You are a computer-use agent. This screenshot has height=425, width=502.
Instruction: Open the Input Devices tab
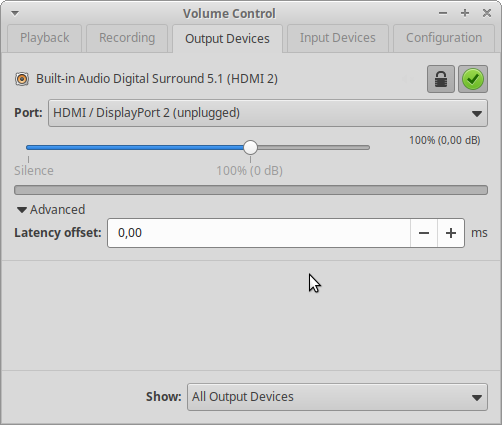pyautogui.click(x=338, y=38)
